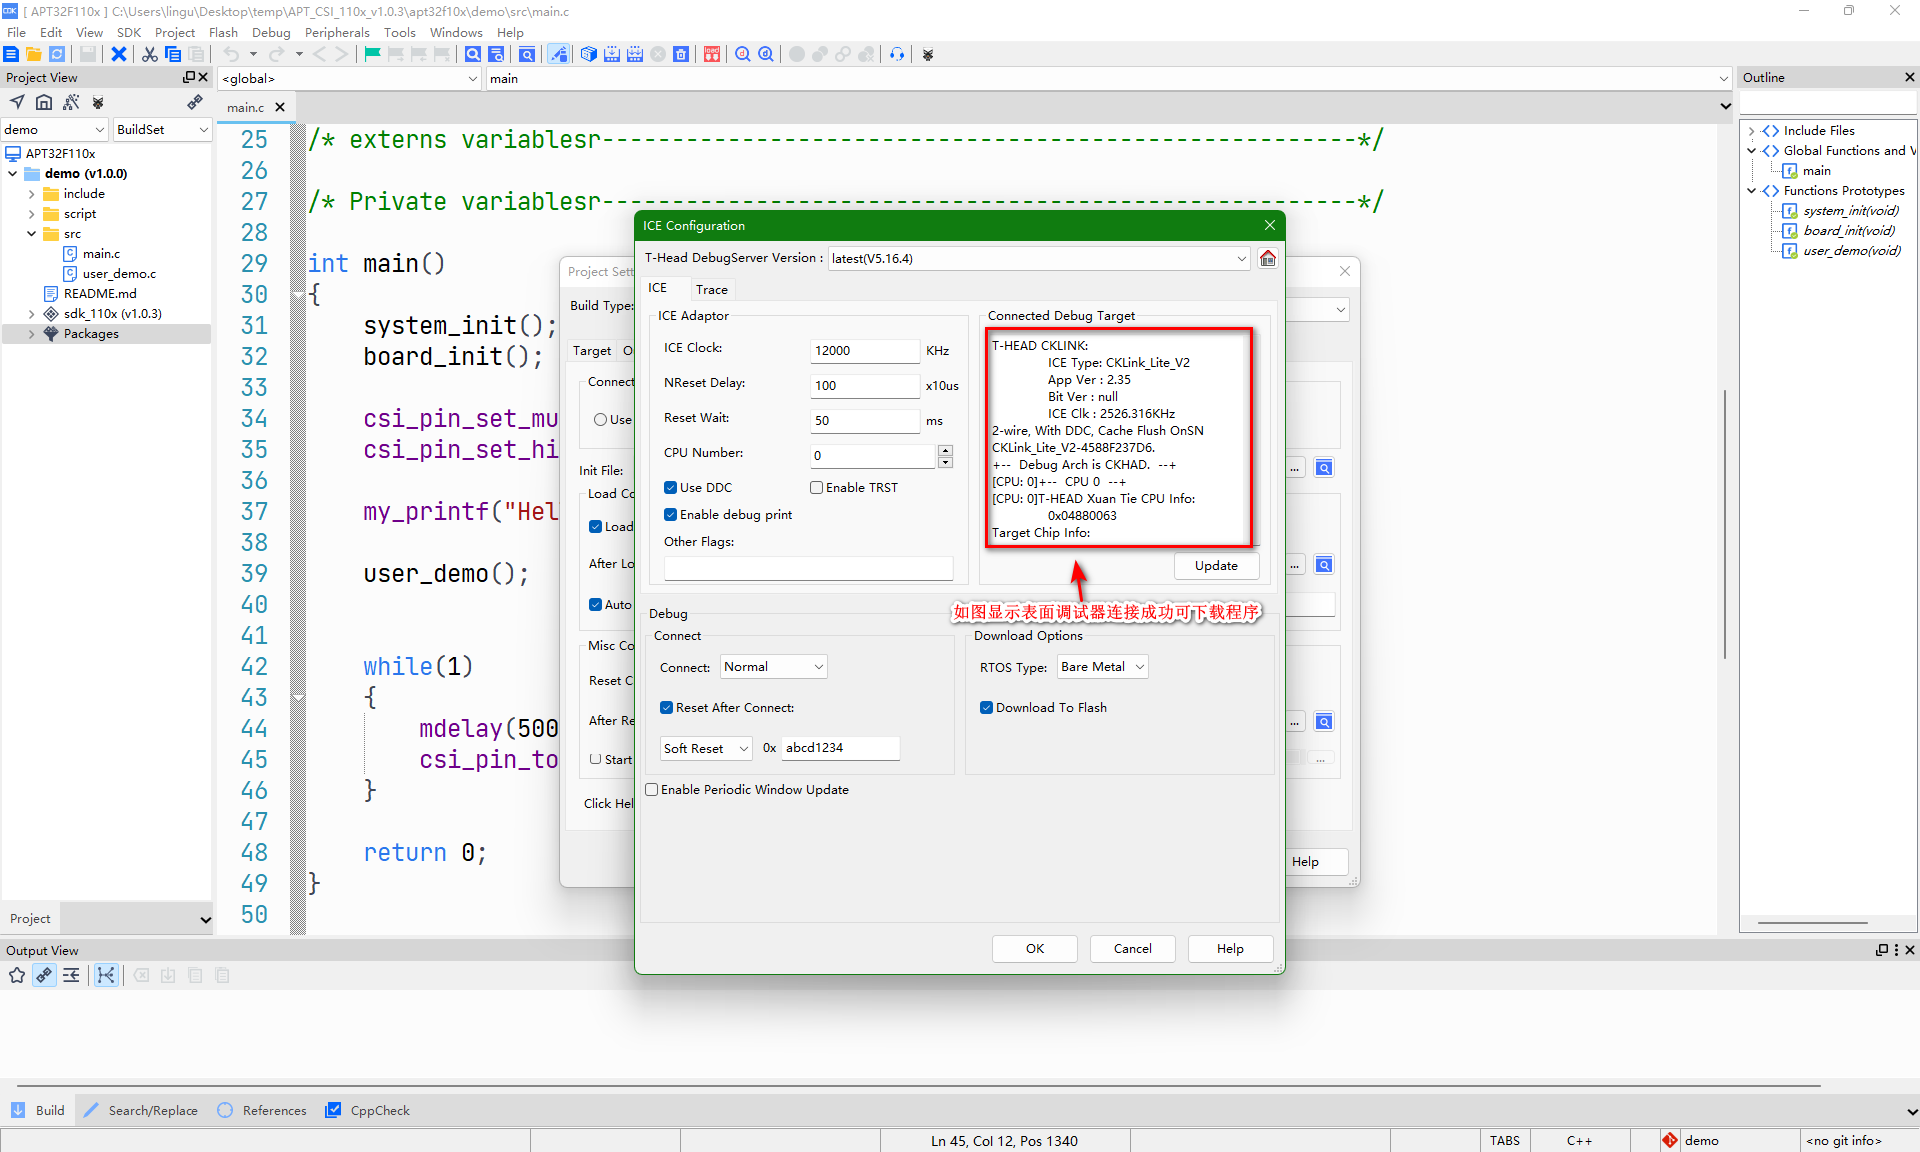
Task: Click the NReset Delay input field
Action: [865, 385]
